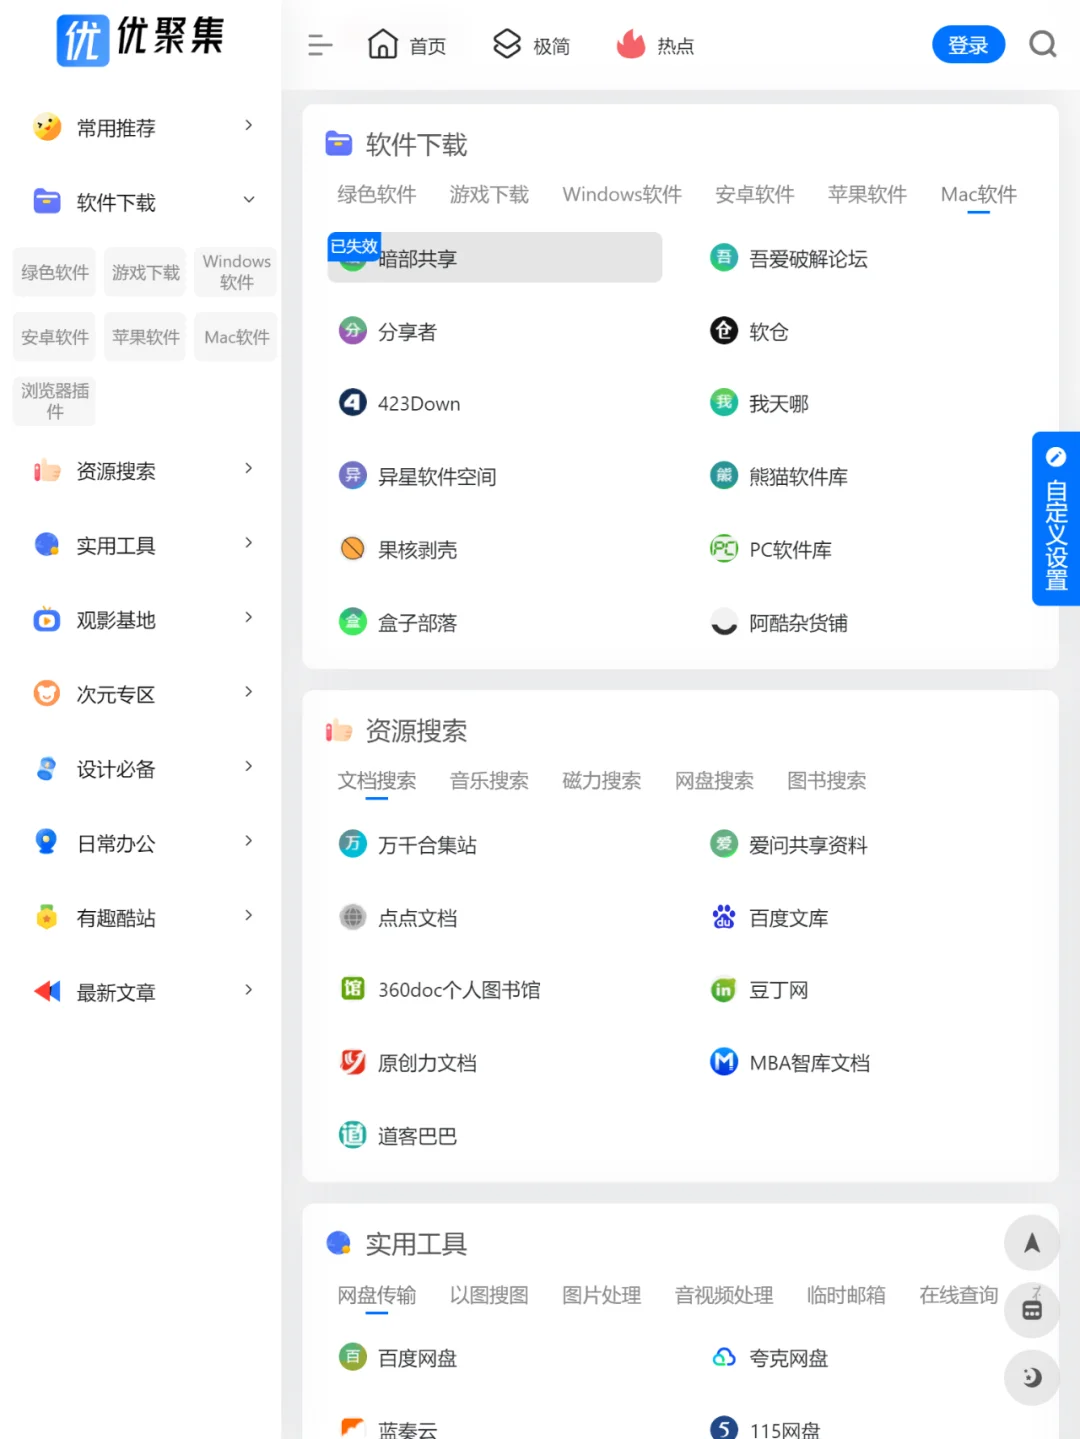Toggle the sidebar hamburger menu icon
Screen dimensions: 1080x1439
point(320,45)
